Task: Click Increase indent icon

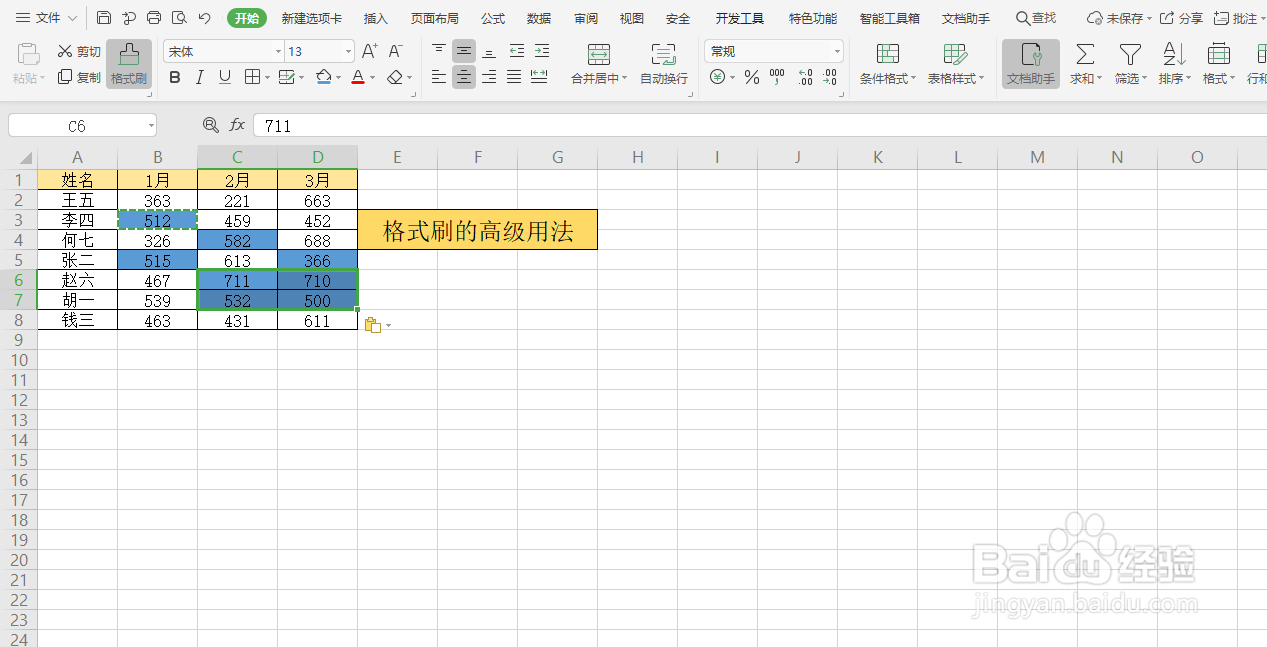Action: tap(541, 51)
